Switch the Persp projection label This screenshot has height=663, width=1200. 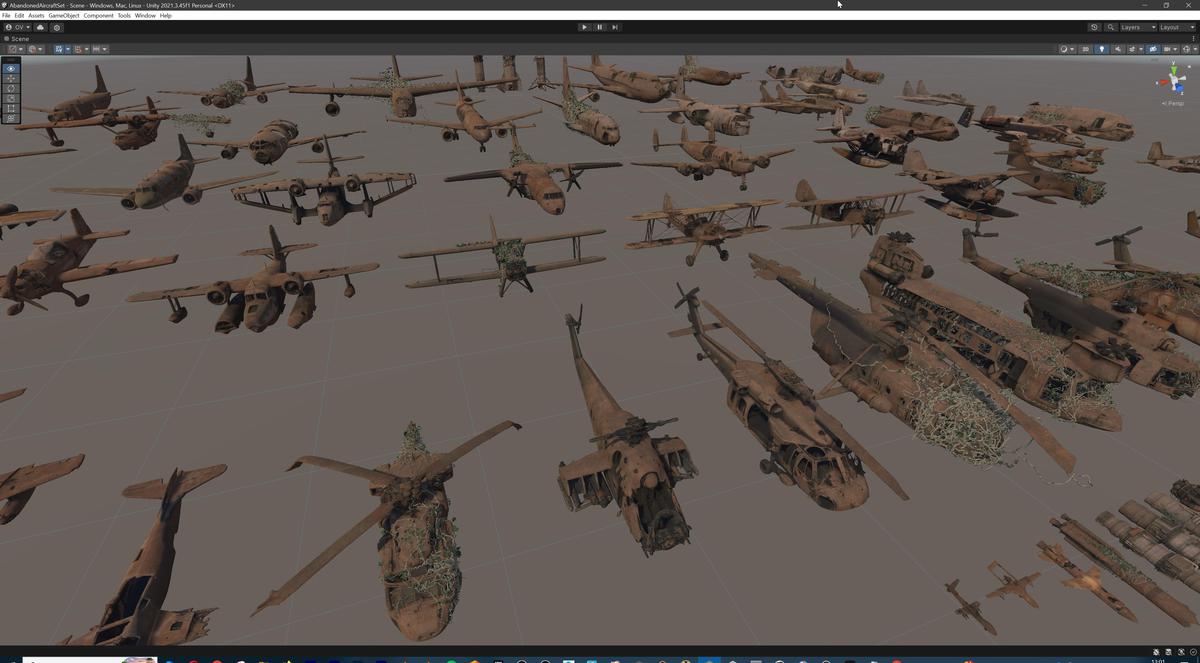point(1173,103)
